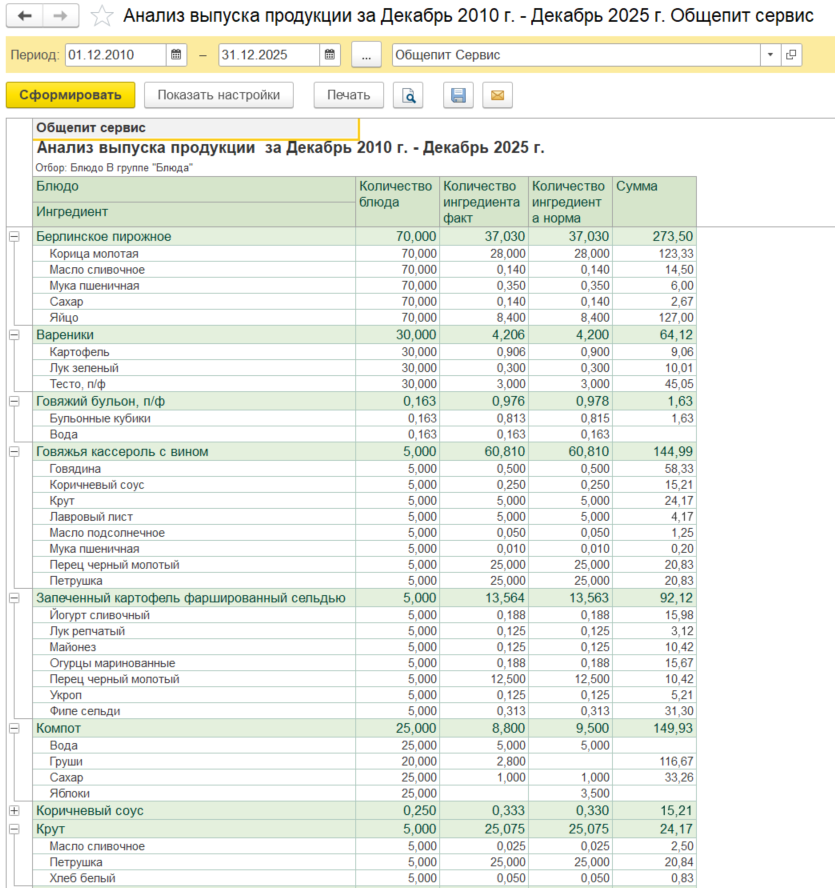The image size is (835, 888).
Task: Collapse the Вареники ingredient group
Action: 14,335
